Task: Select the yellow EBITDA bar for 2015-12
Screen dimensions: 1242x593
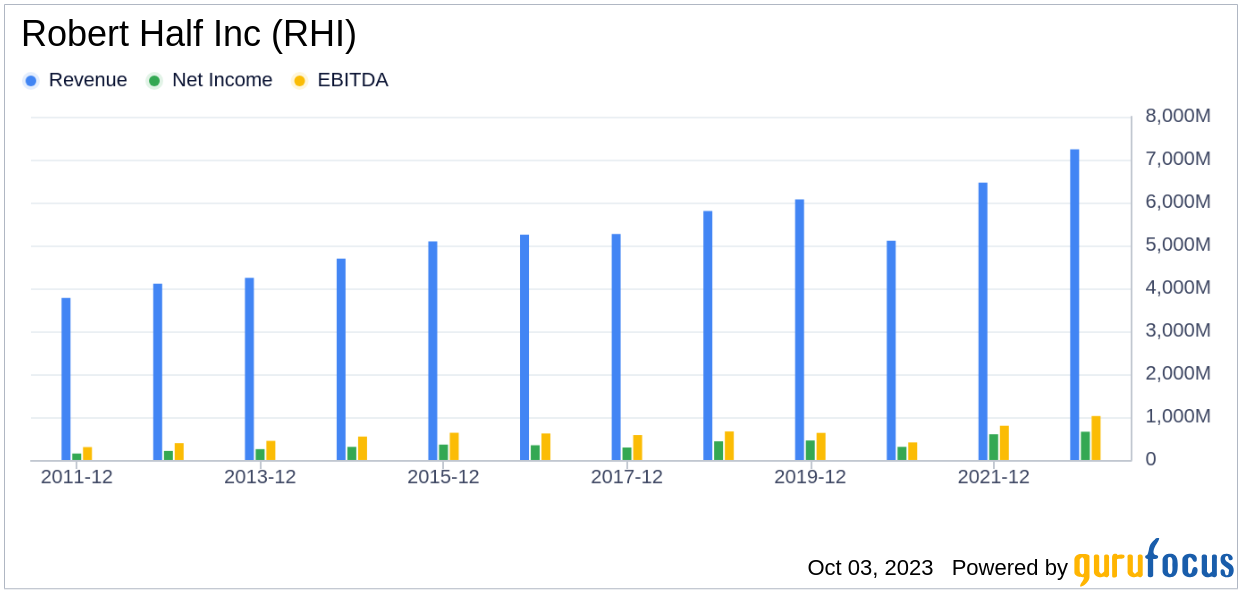Action: [x=454, y=447]
